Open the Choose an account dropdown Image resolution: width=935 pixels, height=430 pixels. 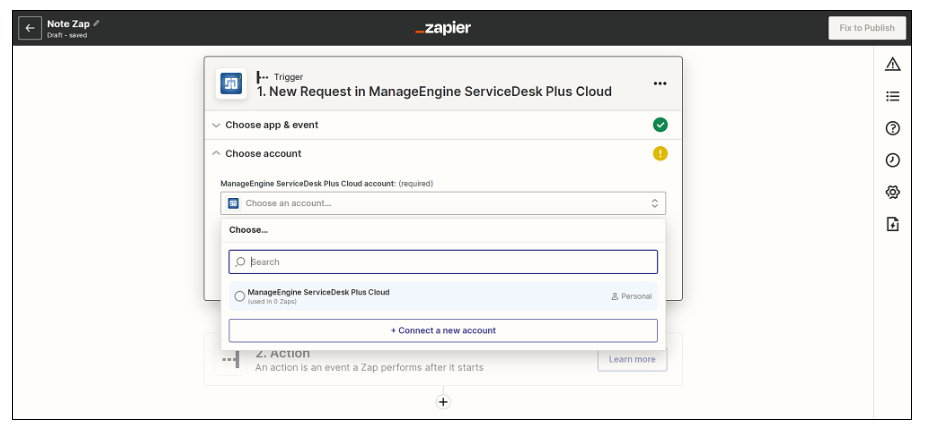442,203
